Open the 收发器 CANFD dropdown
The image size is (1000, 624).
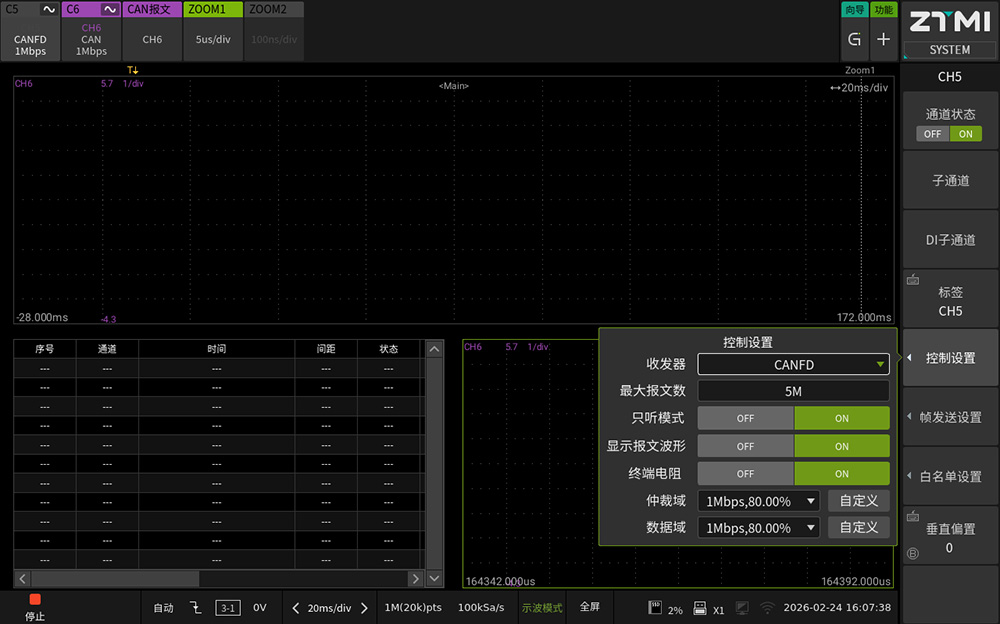(x=793, y=365)
